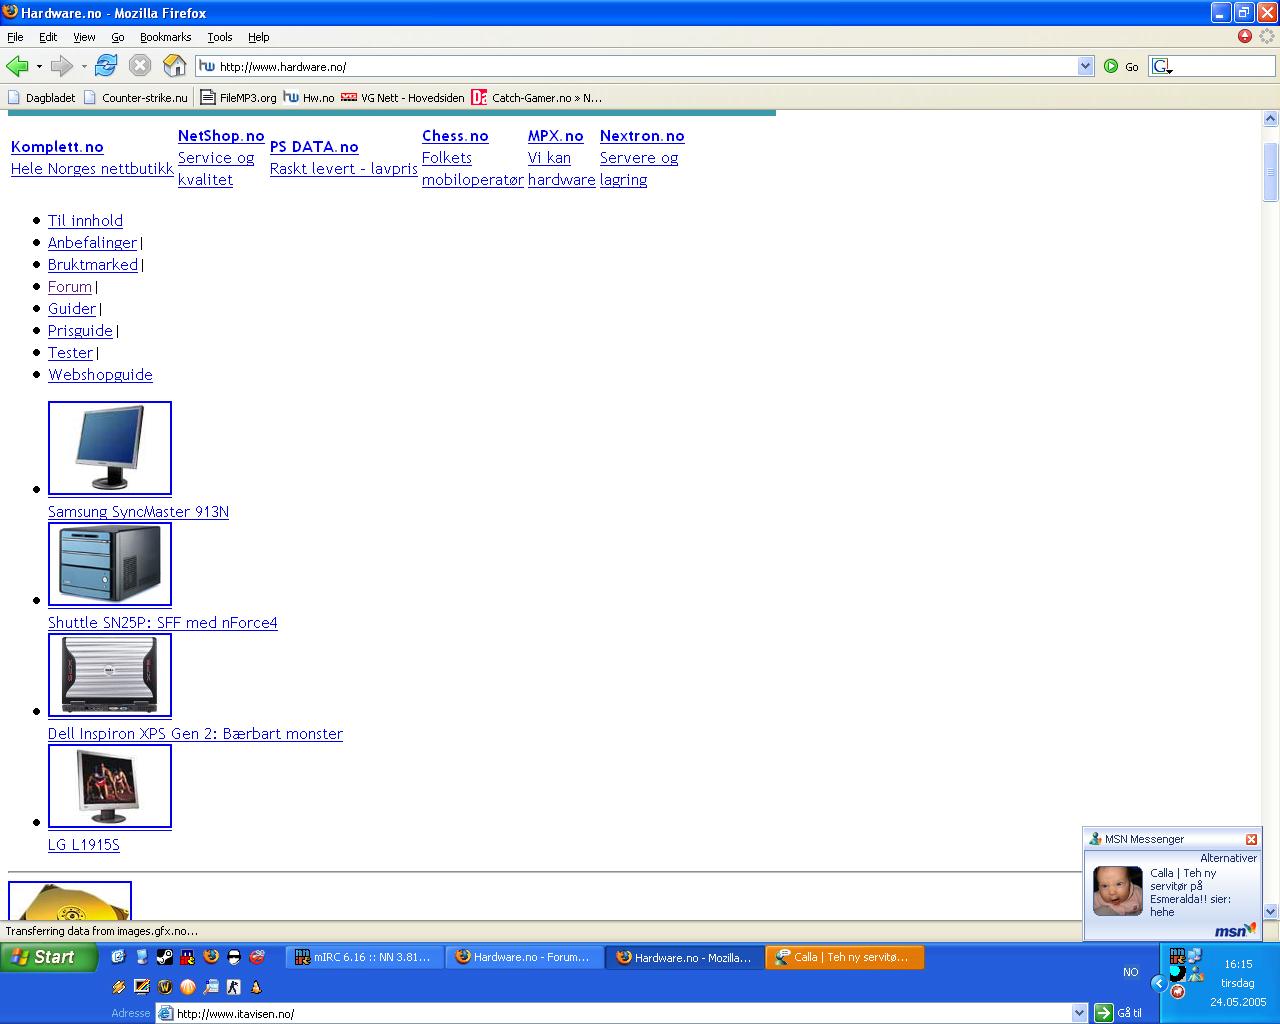Click the green Gå til arrow button
This screenshot has width=1280, height=1024.
1103,1013
